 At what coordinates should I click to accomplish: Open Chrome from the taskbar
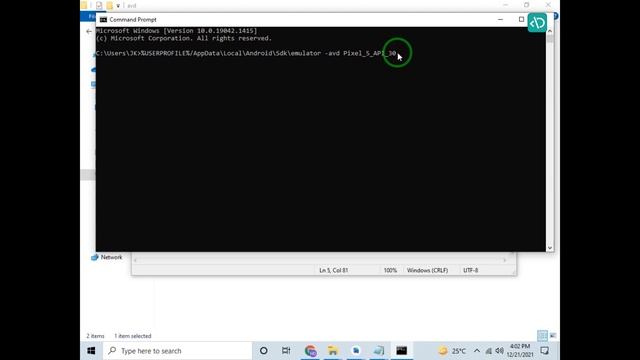pos(310,351)
